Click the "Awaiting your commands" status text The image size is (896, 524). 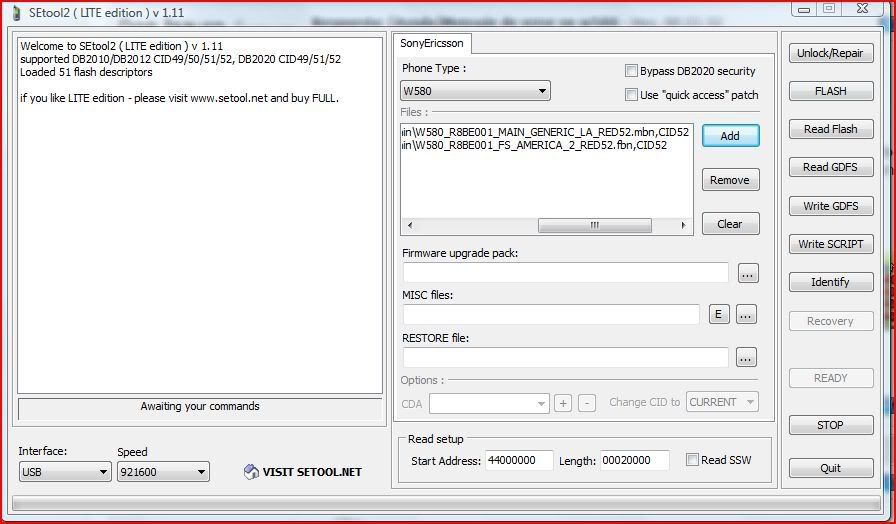tap(200, 406)
